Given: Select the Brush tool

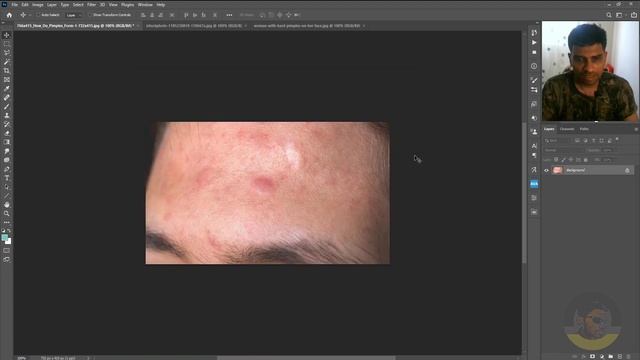Looking at the screenshot, I should pos(7,107).
